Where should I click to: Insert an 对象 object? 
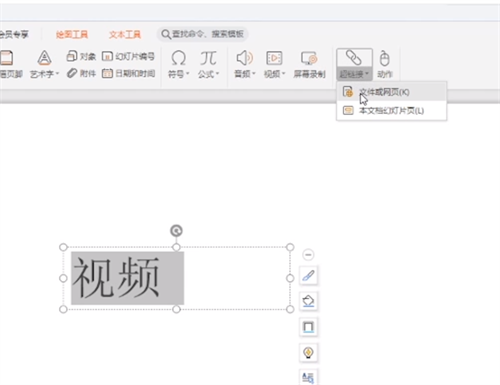tap(81, 56)
